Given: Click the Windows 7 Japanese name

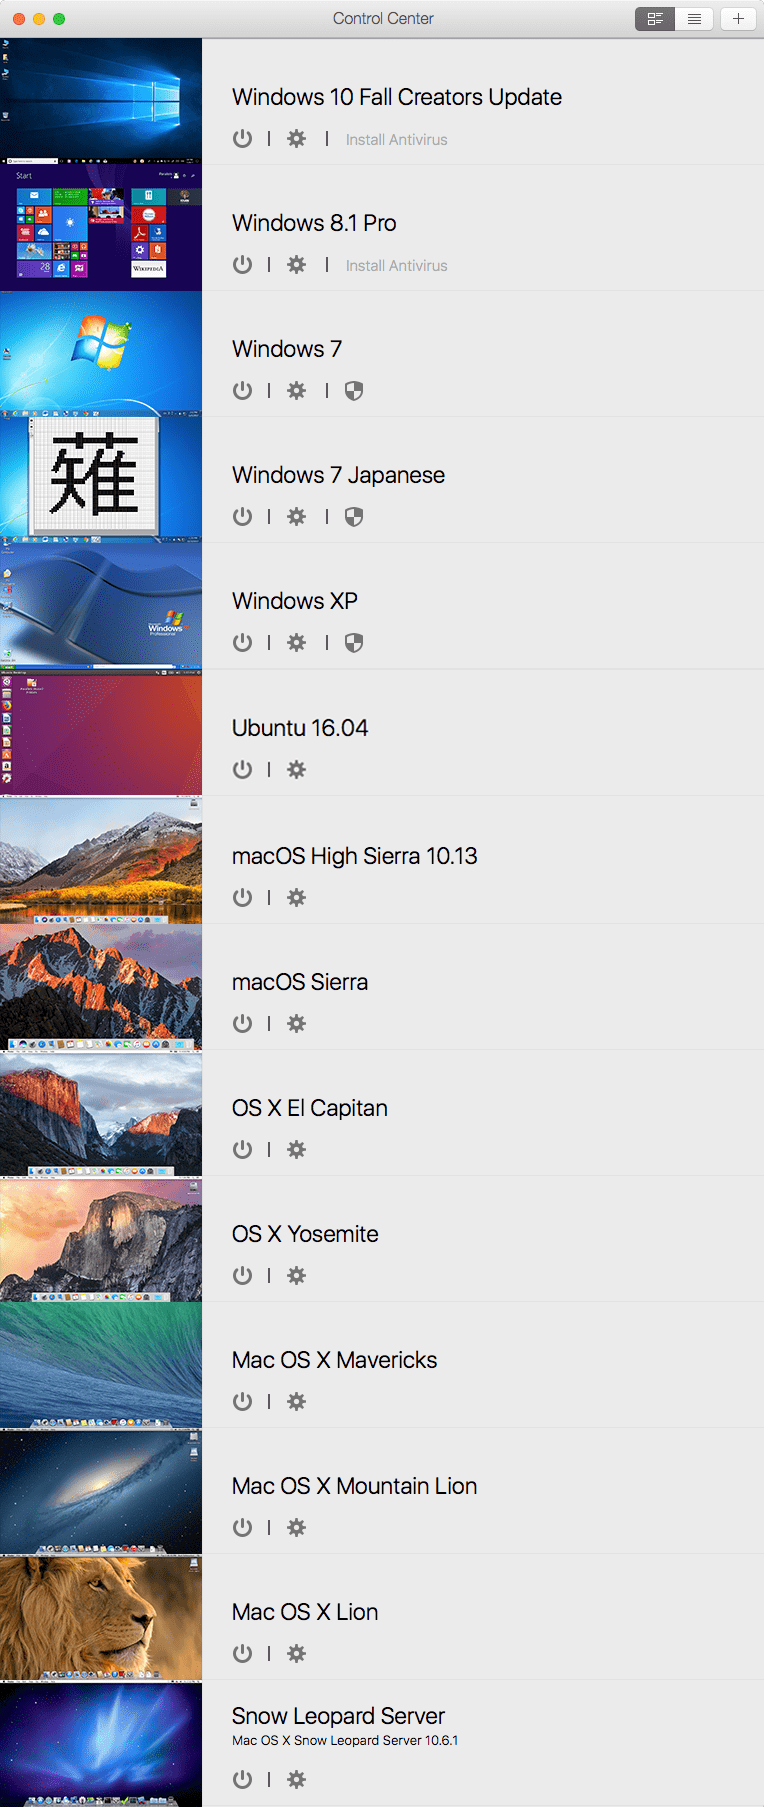Looking at the screenshot, I should [x=338, y=475].
